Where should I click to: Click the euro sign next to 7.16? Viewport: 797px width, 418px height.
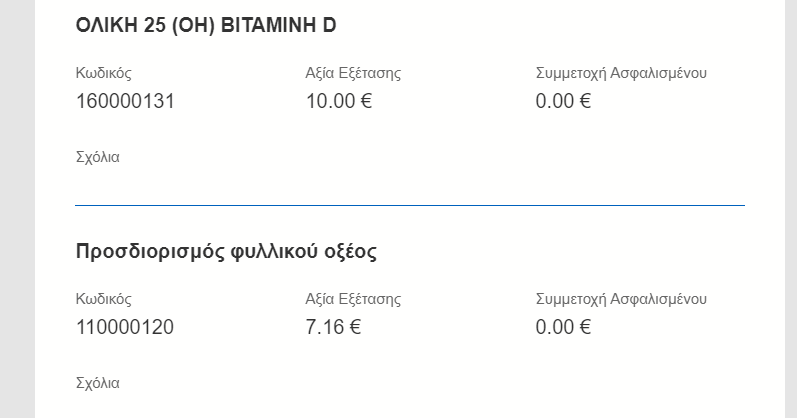point(355,327)
